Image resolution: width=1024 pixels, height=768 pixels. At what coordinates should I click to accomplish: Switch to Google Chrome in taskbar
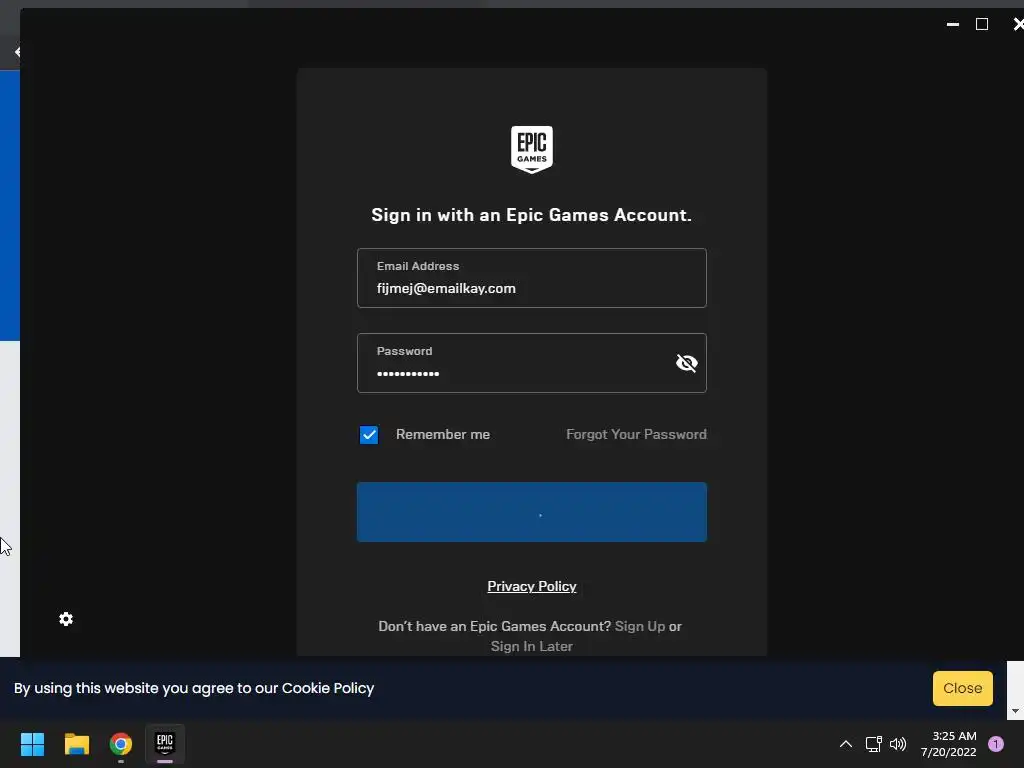pyautogui.click(x=121, y=744)
